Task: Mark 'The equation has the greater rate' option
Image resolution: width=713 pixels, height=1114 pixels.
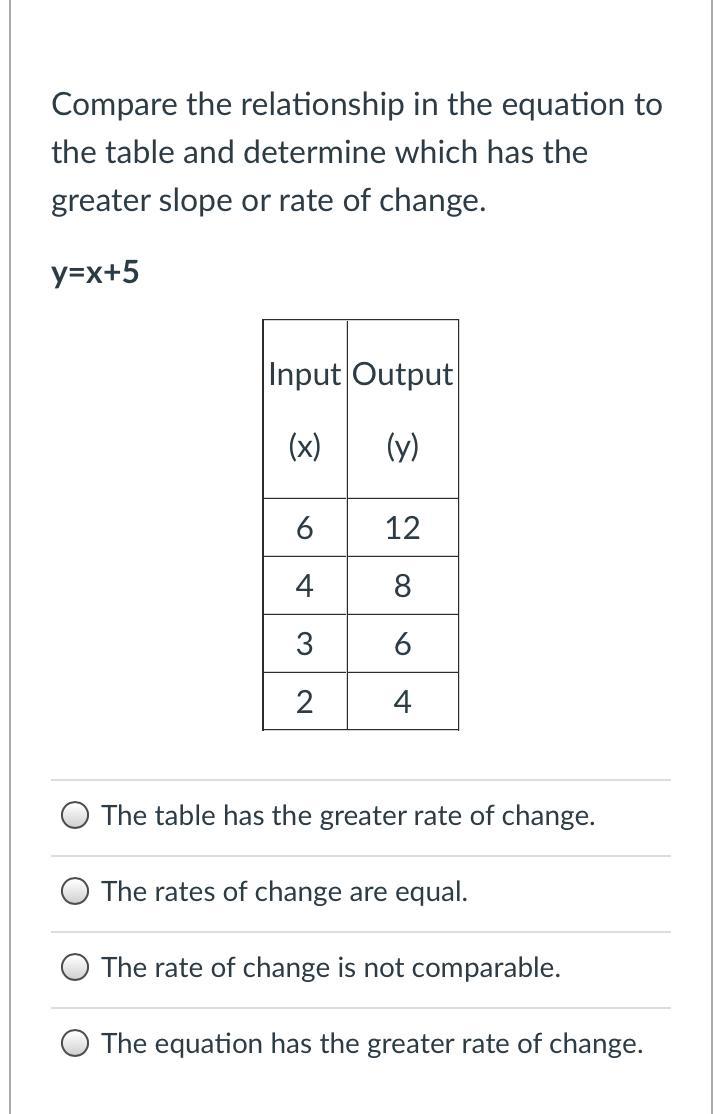Action: coord(75,1044)
